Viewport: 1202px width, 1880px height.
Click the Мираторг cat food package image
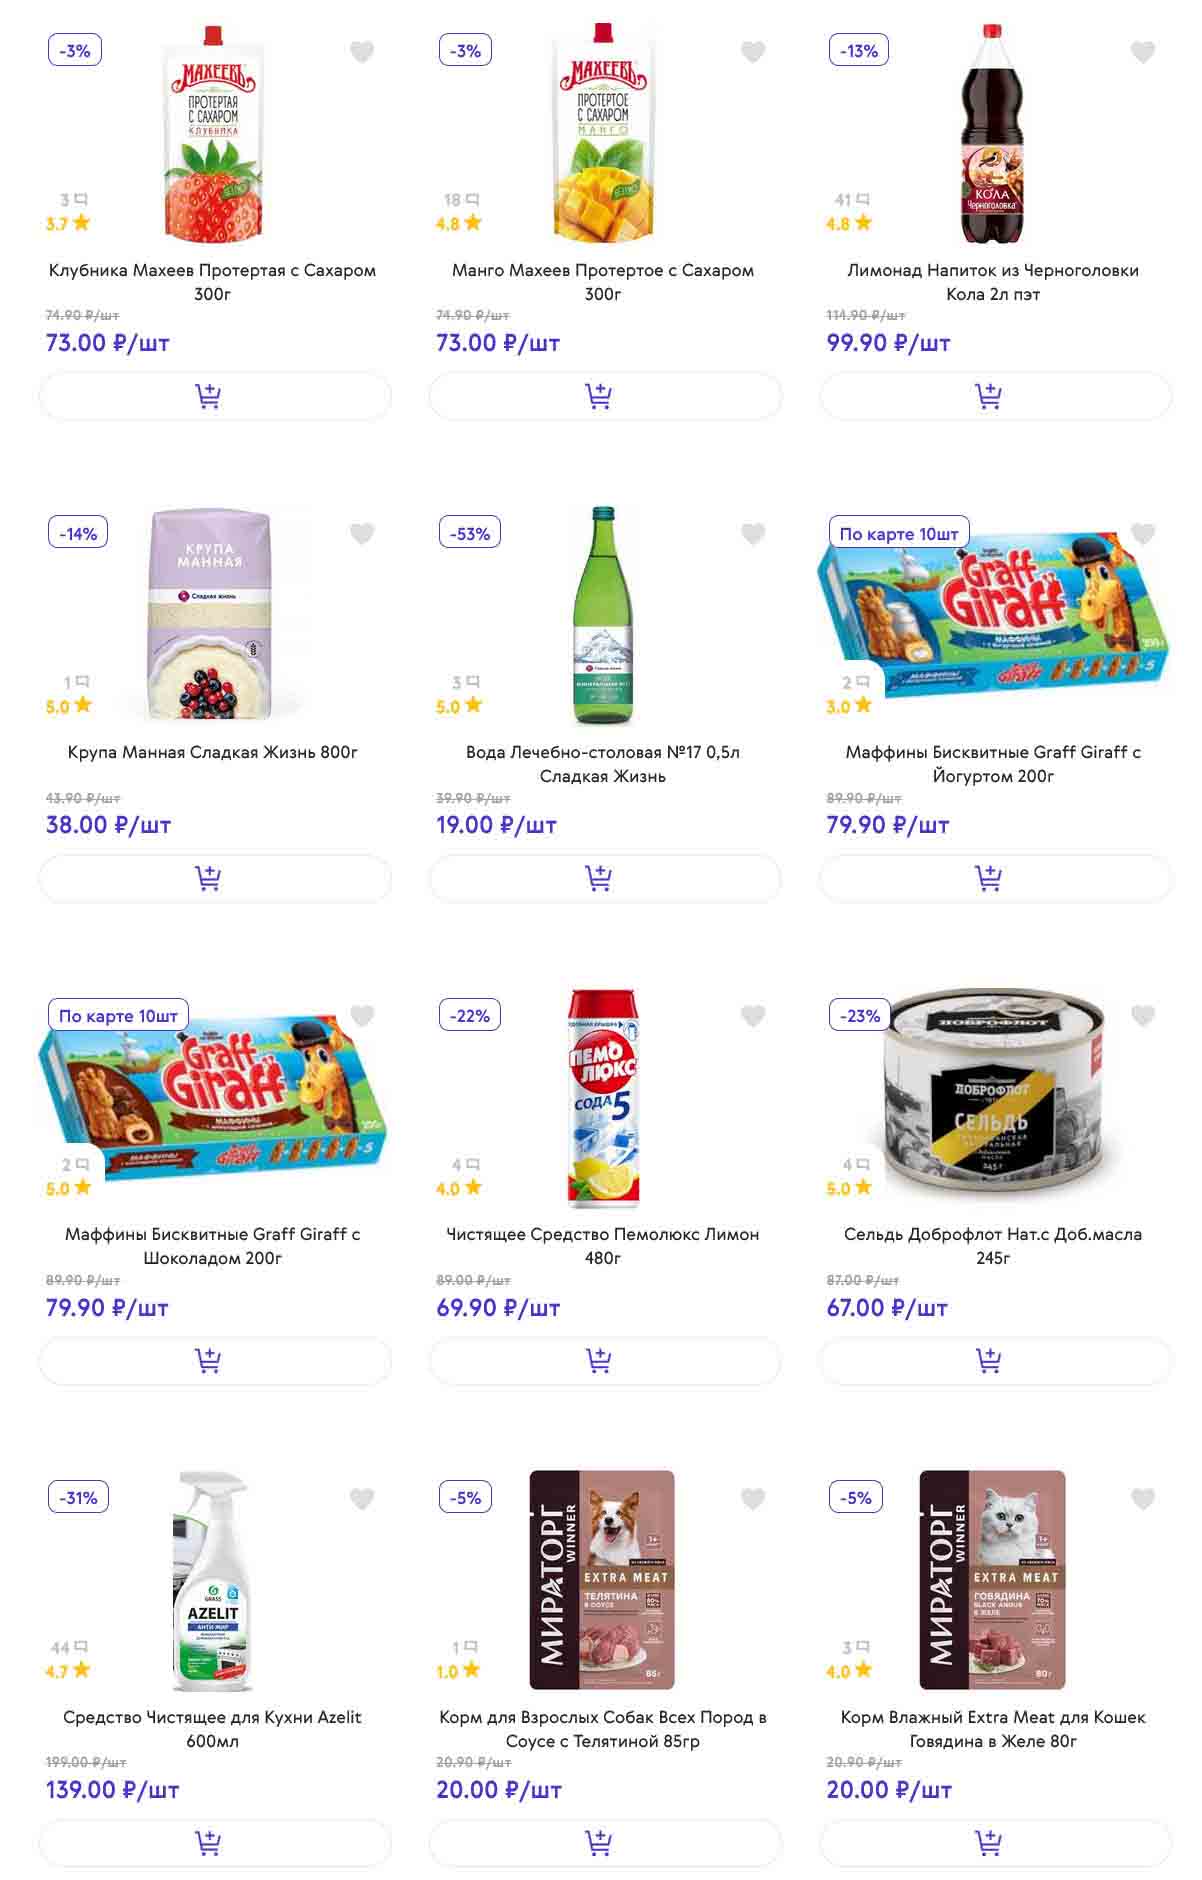992,1580
